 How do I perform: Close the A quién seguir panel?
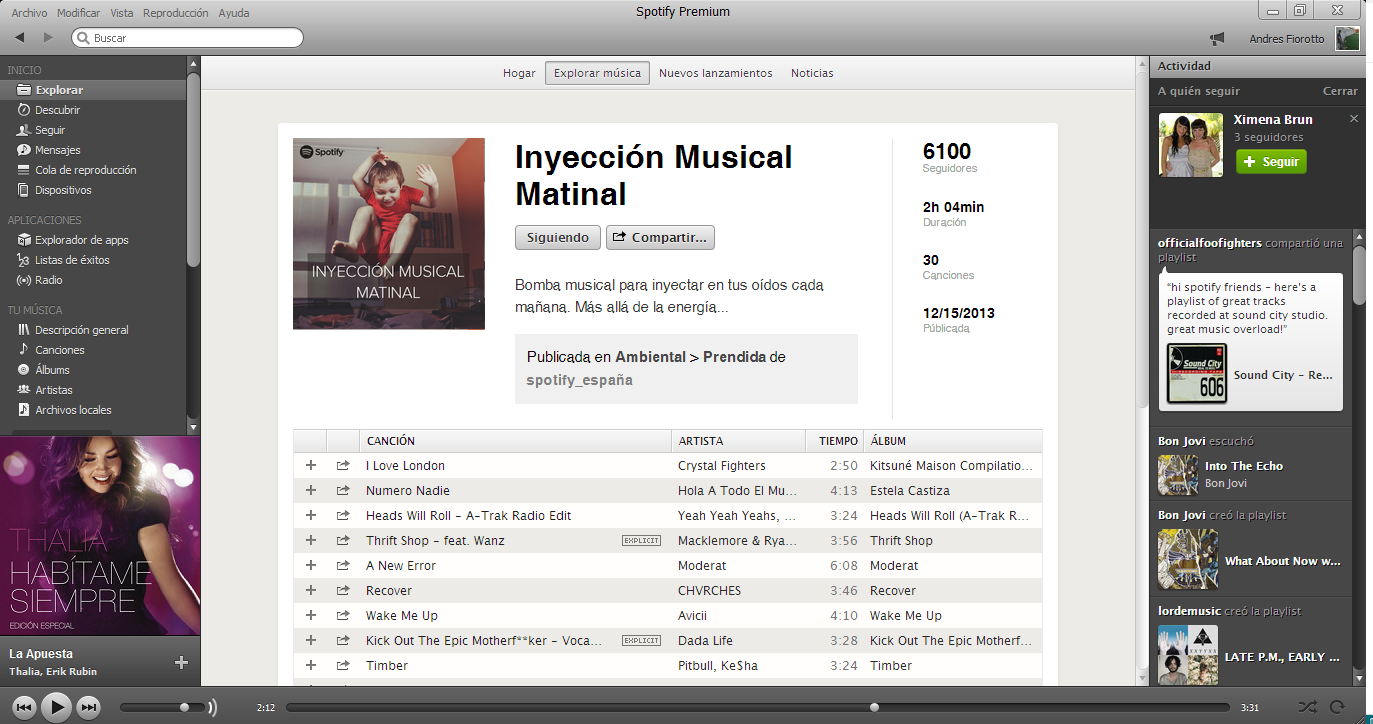[1340, 91]
